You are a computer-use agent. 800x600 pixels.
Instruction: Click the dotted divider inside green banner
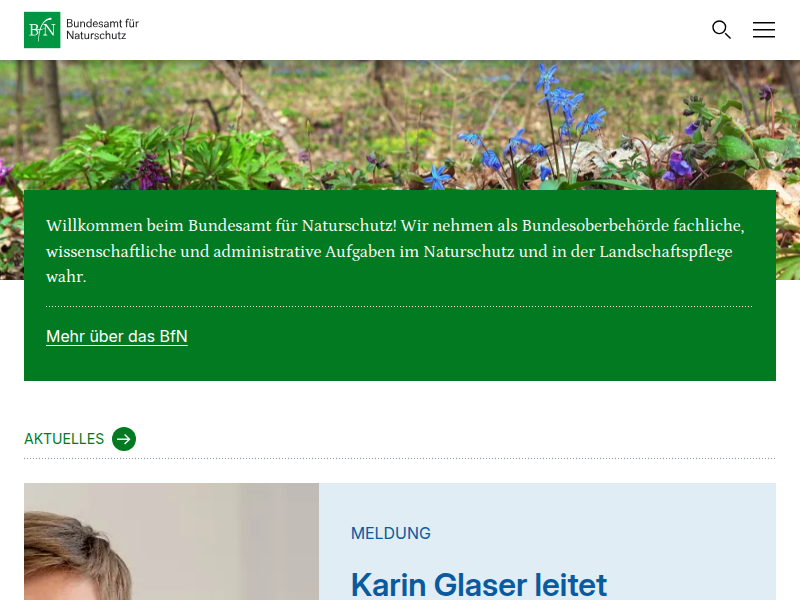click(x=399, y=307)
